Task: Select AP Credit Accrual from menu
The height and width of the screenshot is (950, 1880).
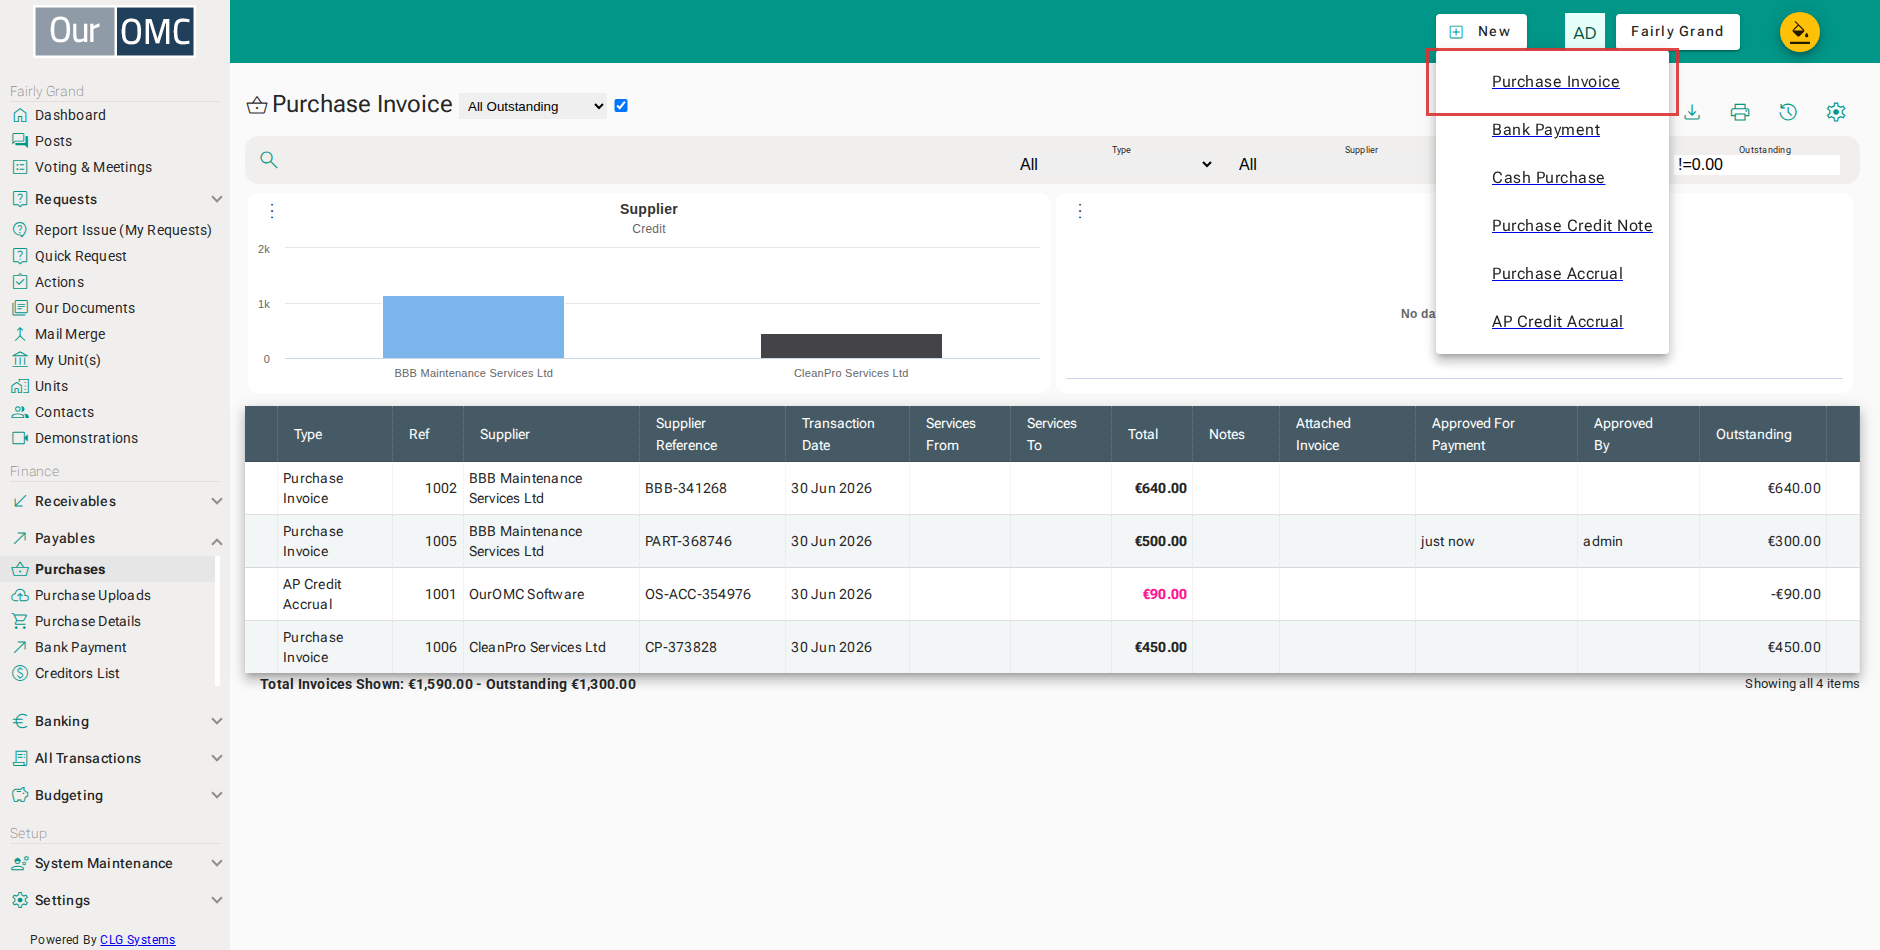Action: (x=1557, y=322)
